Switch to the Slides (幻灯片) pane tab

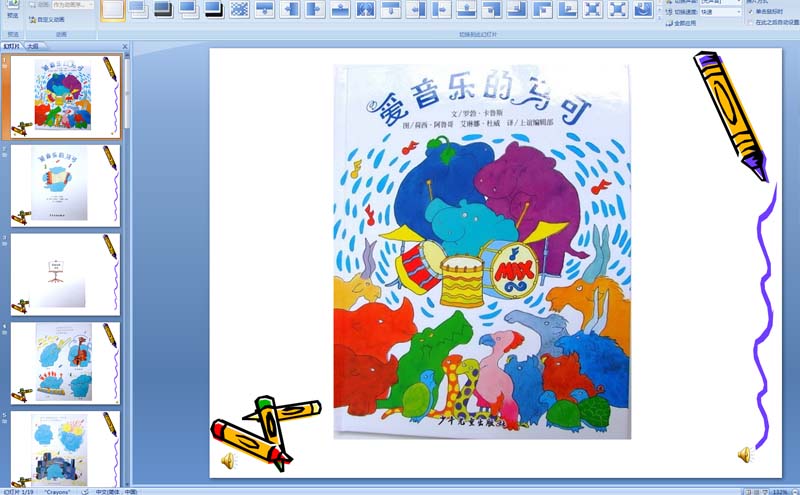[11, 46]
